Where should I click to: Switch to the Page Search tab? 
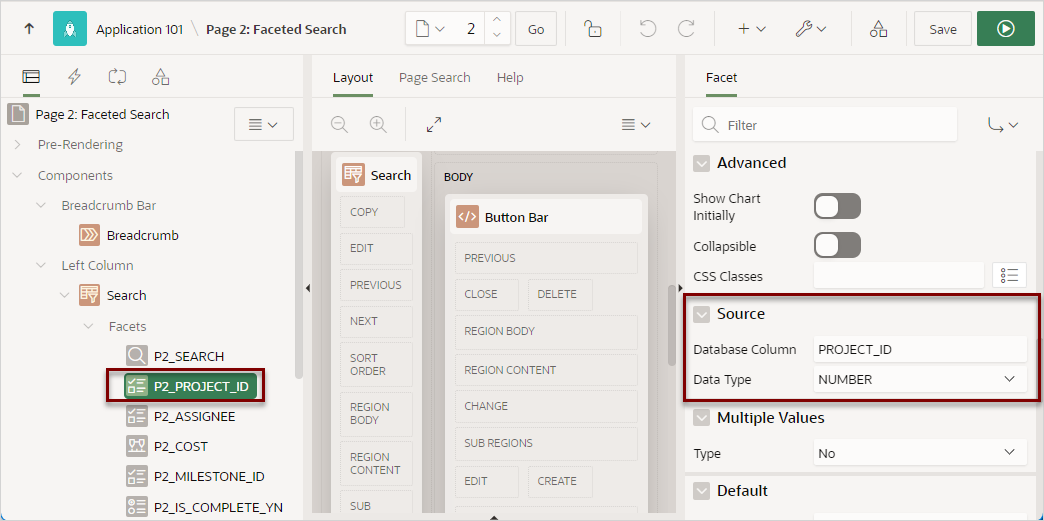(x=435, y=78)
